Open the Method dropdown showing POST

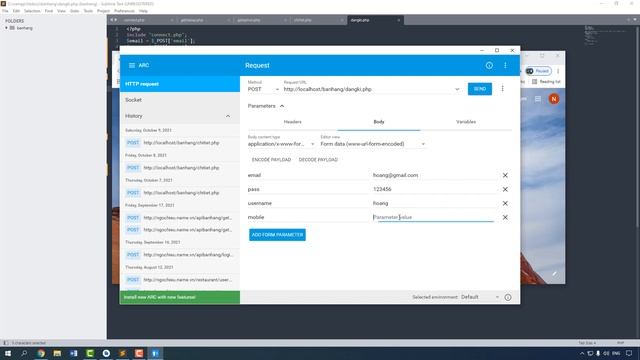coord(263,89)
